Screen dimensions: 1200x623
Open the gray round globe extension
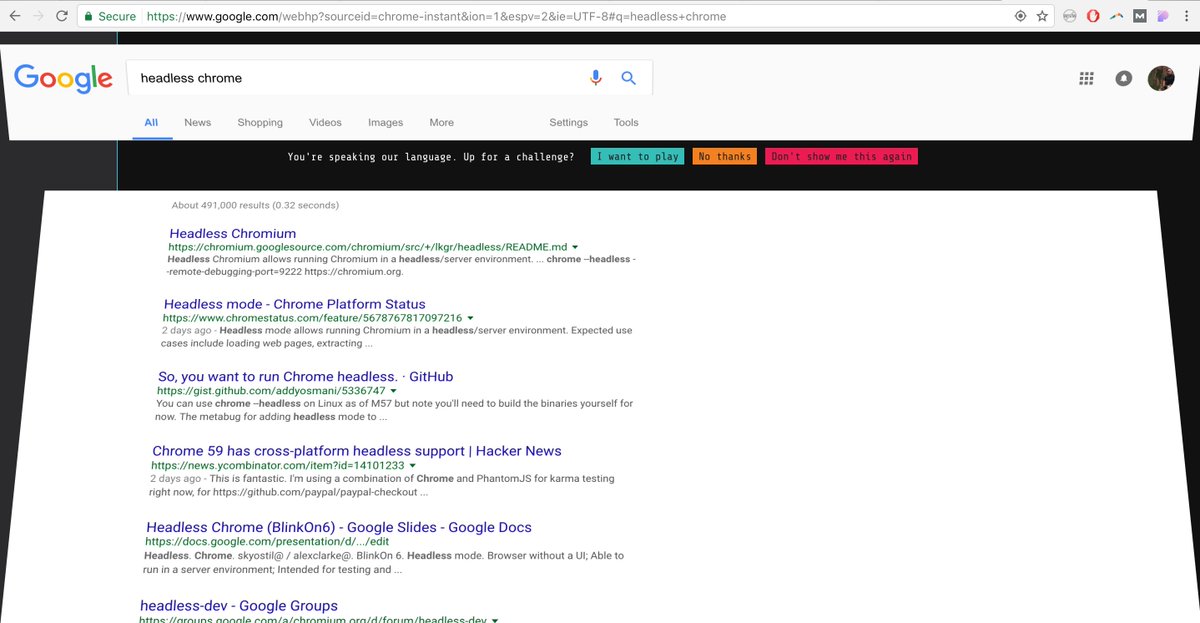point(1070,16)
